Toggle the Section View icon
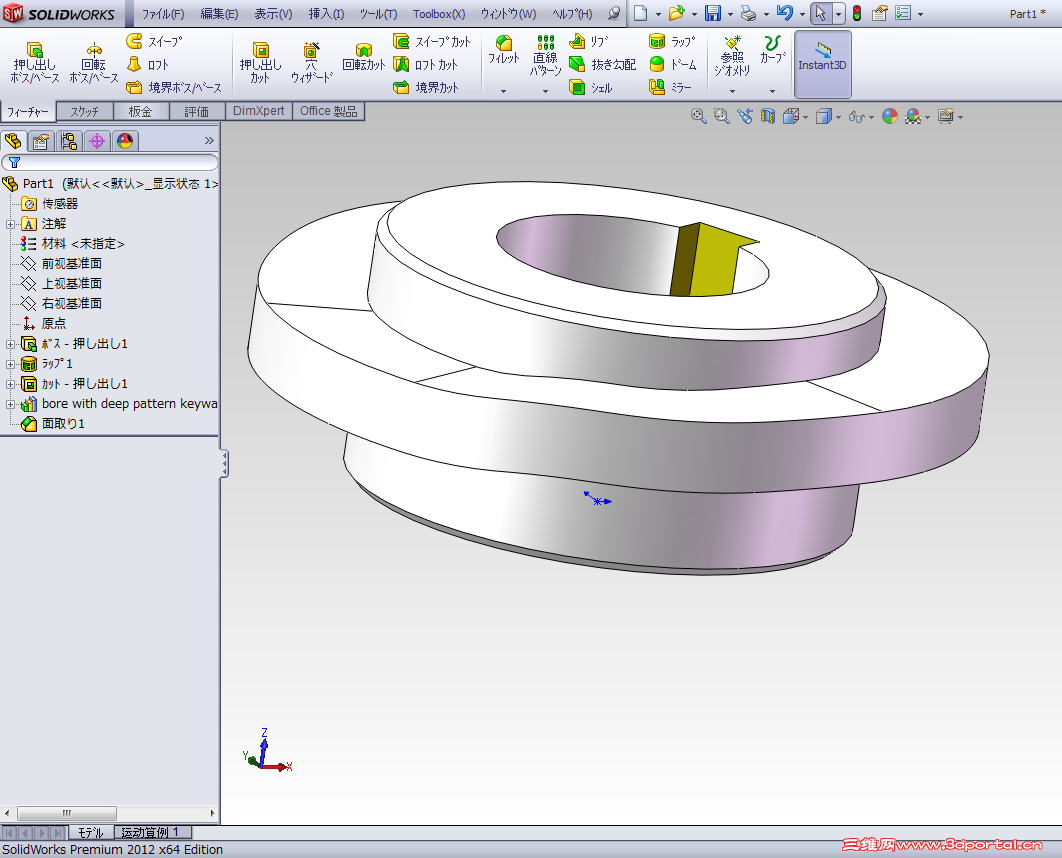The width and height of the screenshot is (1062, 858). pyautogui.click(x=767, y=116)
